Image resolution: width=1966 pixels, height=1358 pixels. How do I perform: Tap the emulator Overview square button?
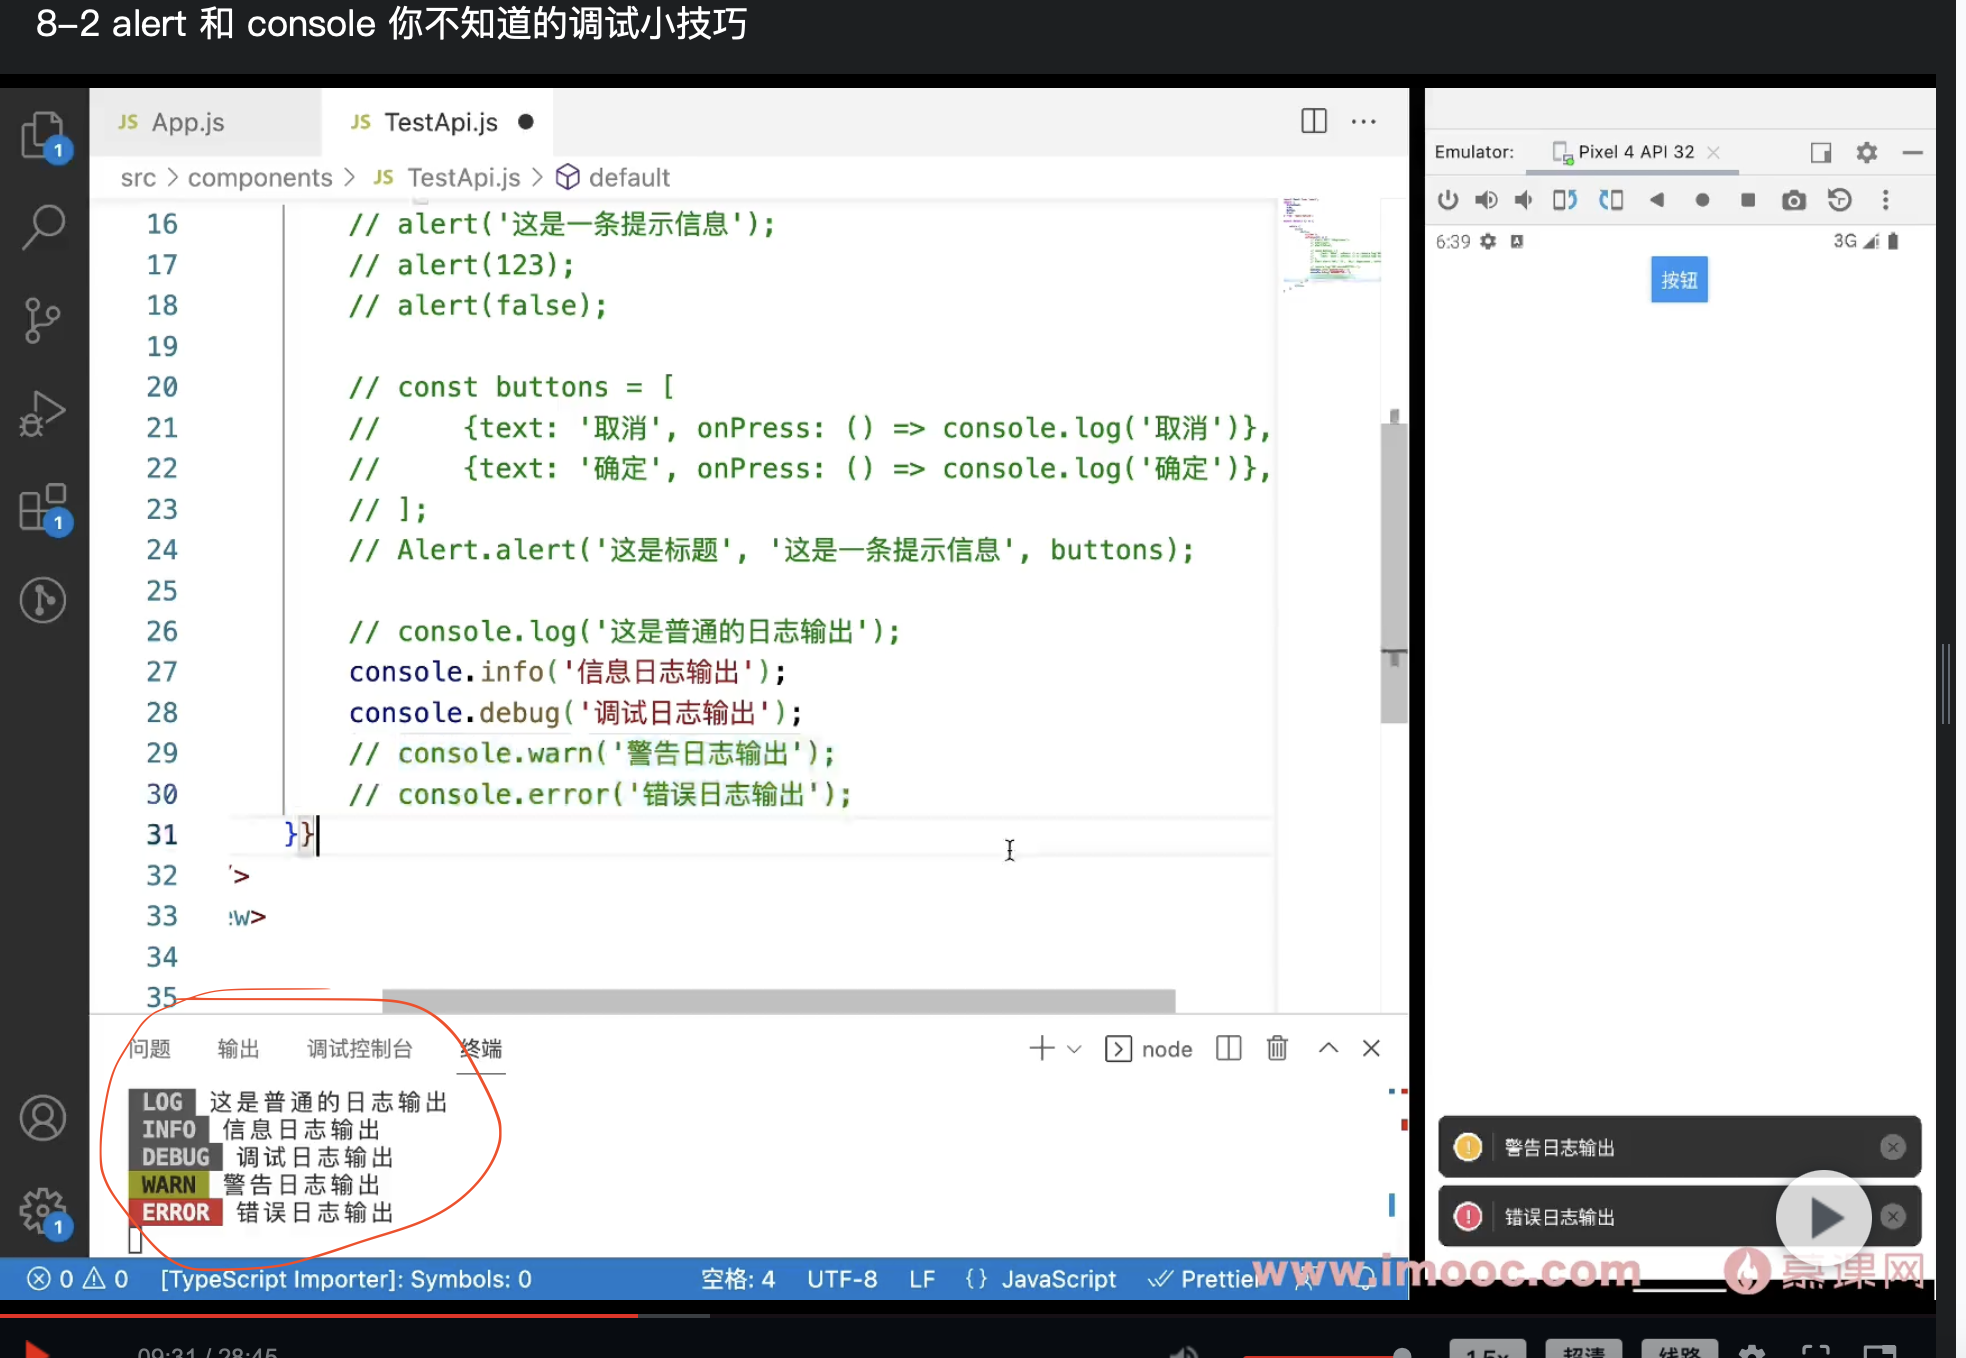1748,200
